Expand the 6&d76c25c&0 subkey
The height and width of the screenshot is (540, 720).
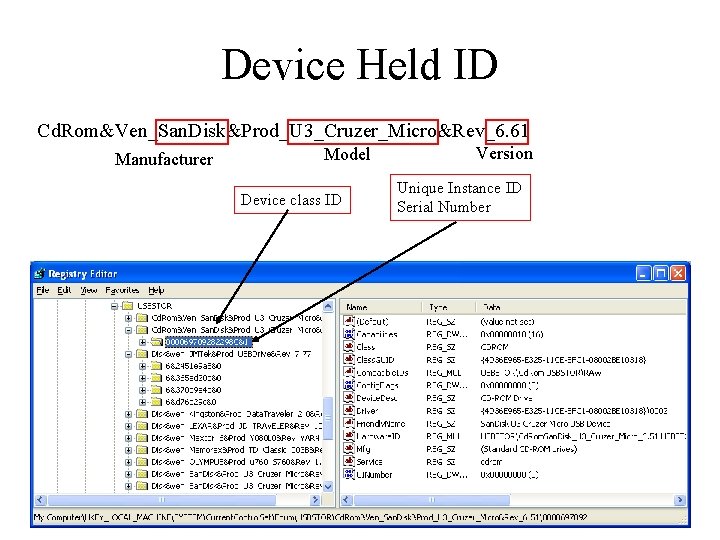[x=143, y=402]
